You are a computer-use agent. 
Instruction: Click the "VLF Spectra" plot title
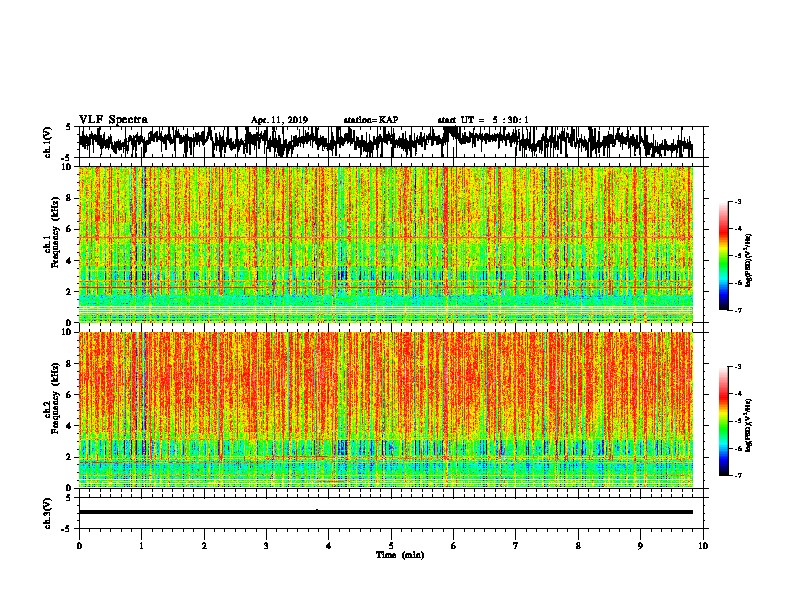click(113, 120)
